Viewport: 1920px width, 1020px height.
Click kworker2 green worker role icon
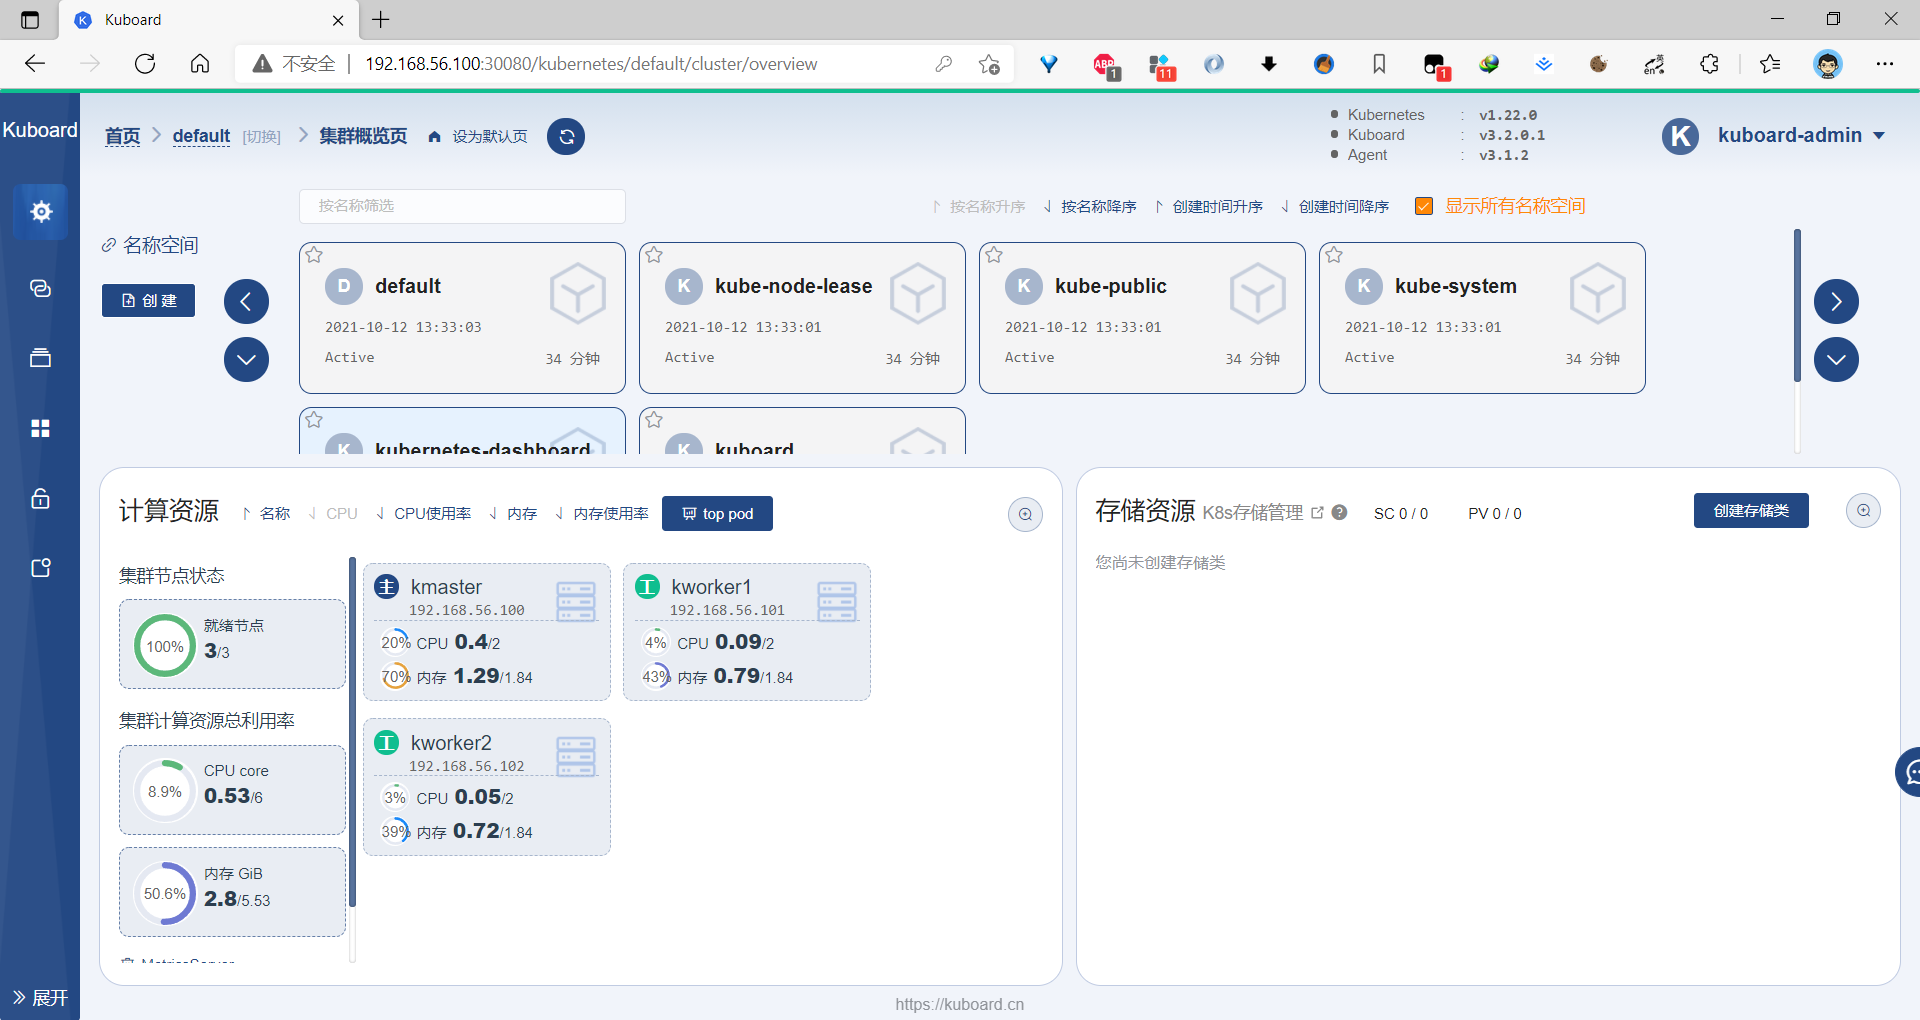pos(387,742)
